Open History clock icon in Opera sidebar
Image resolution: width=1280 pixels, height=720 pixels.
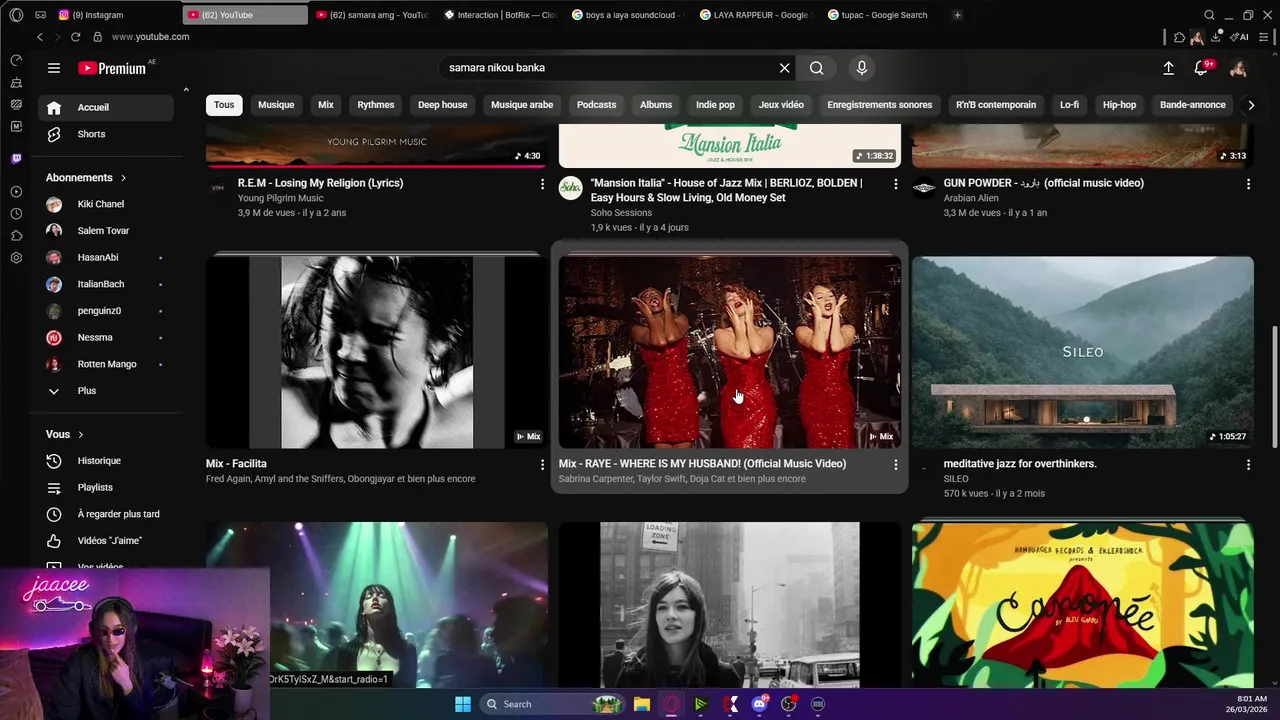16,213
